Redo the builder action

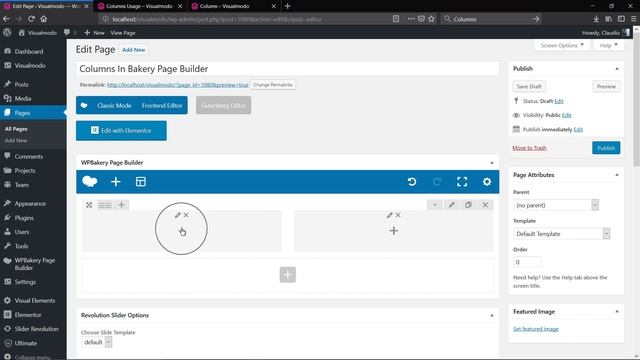click(437, 182)
